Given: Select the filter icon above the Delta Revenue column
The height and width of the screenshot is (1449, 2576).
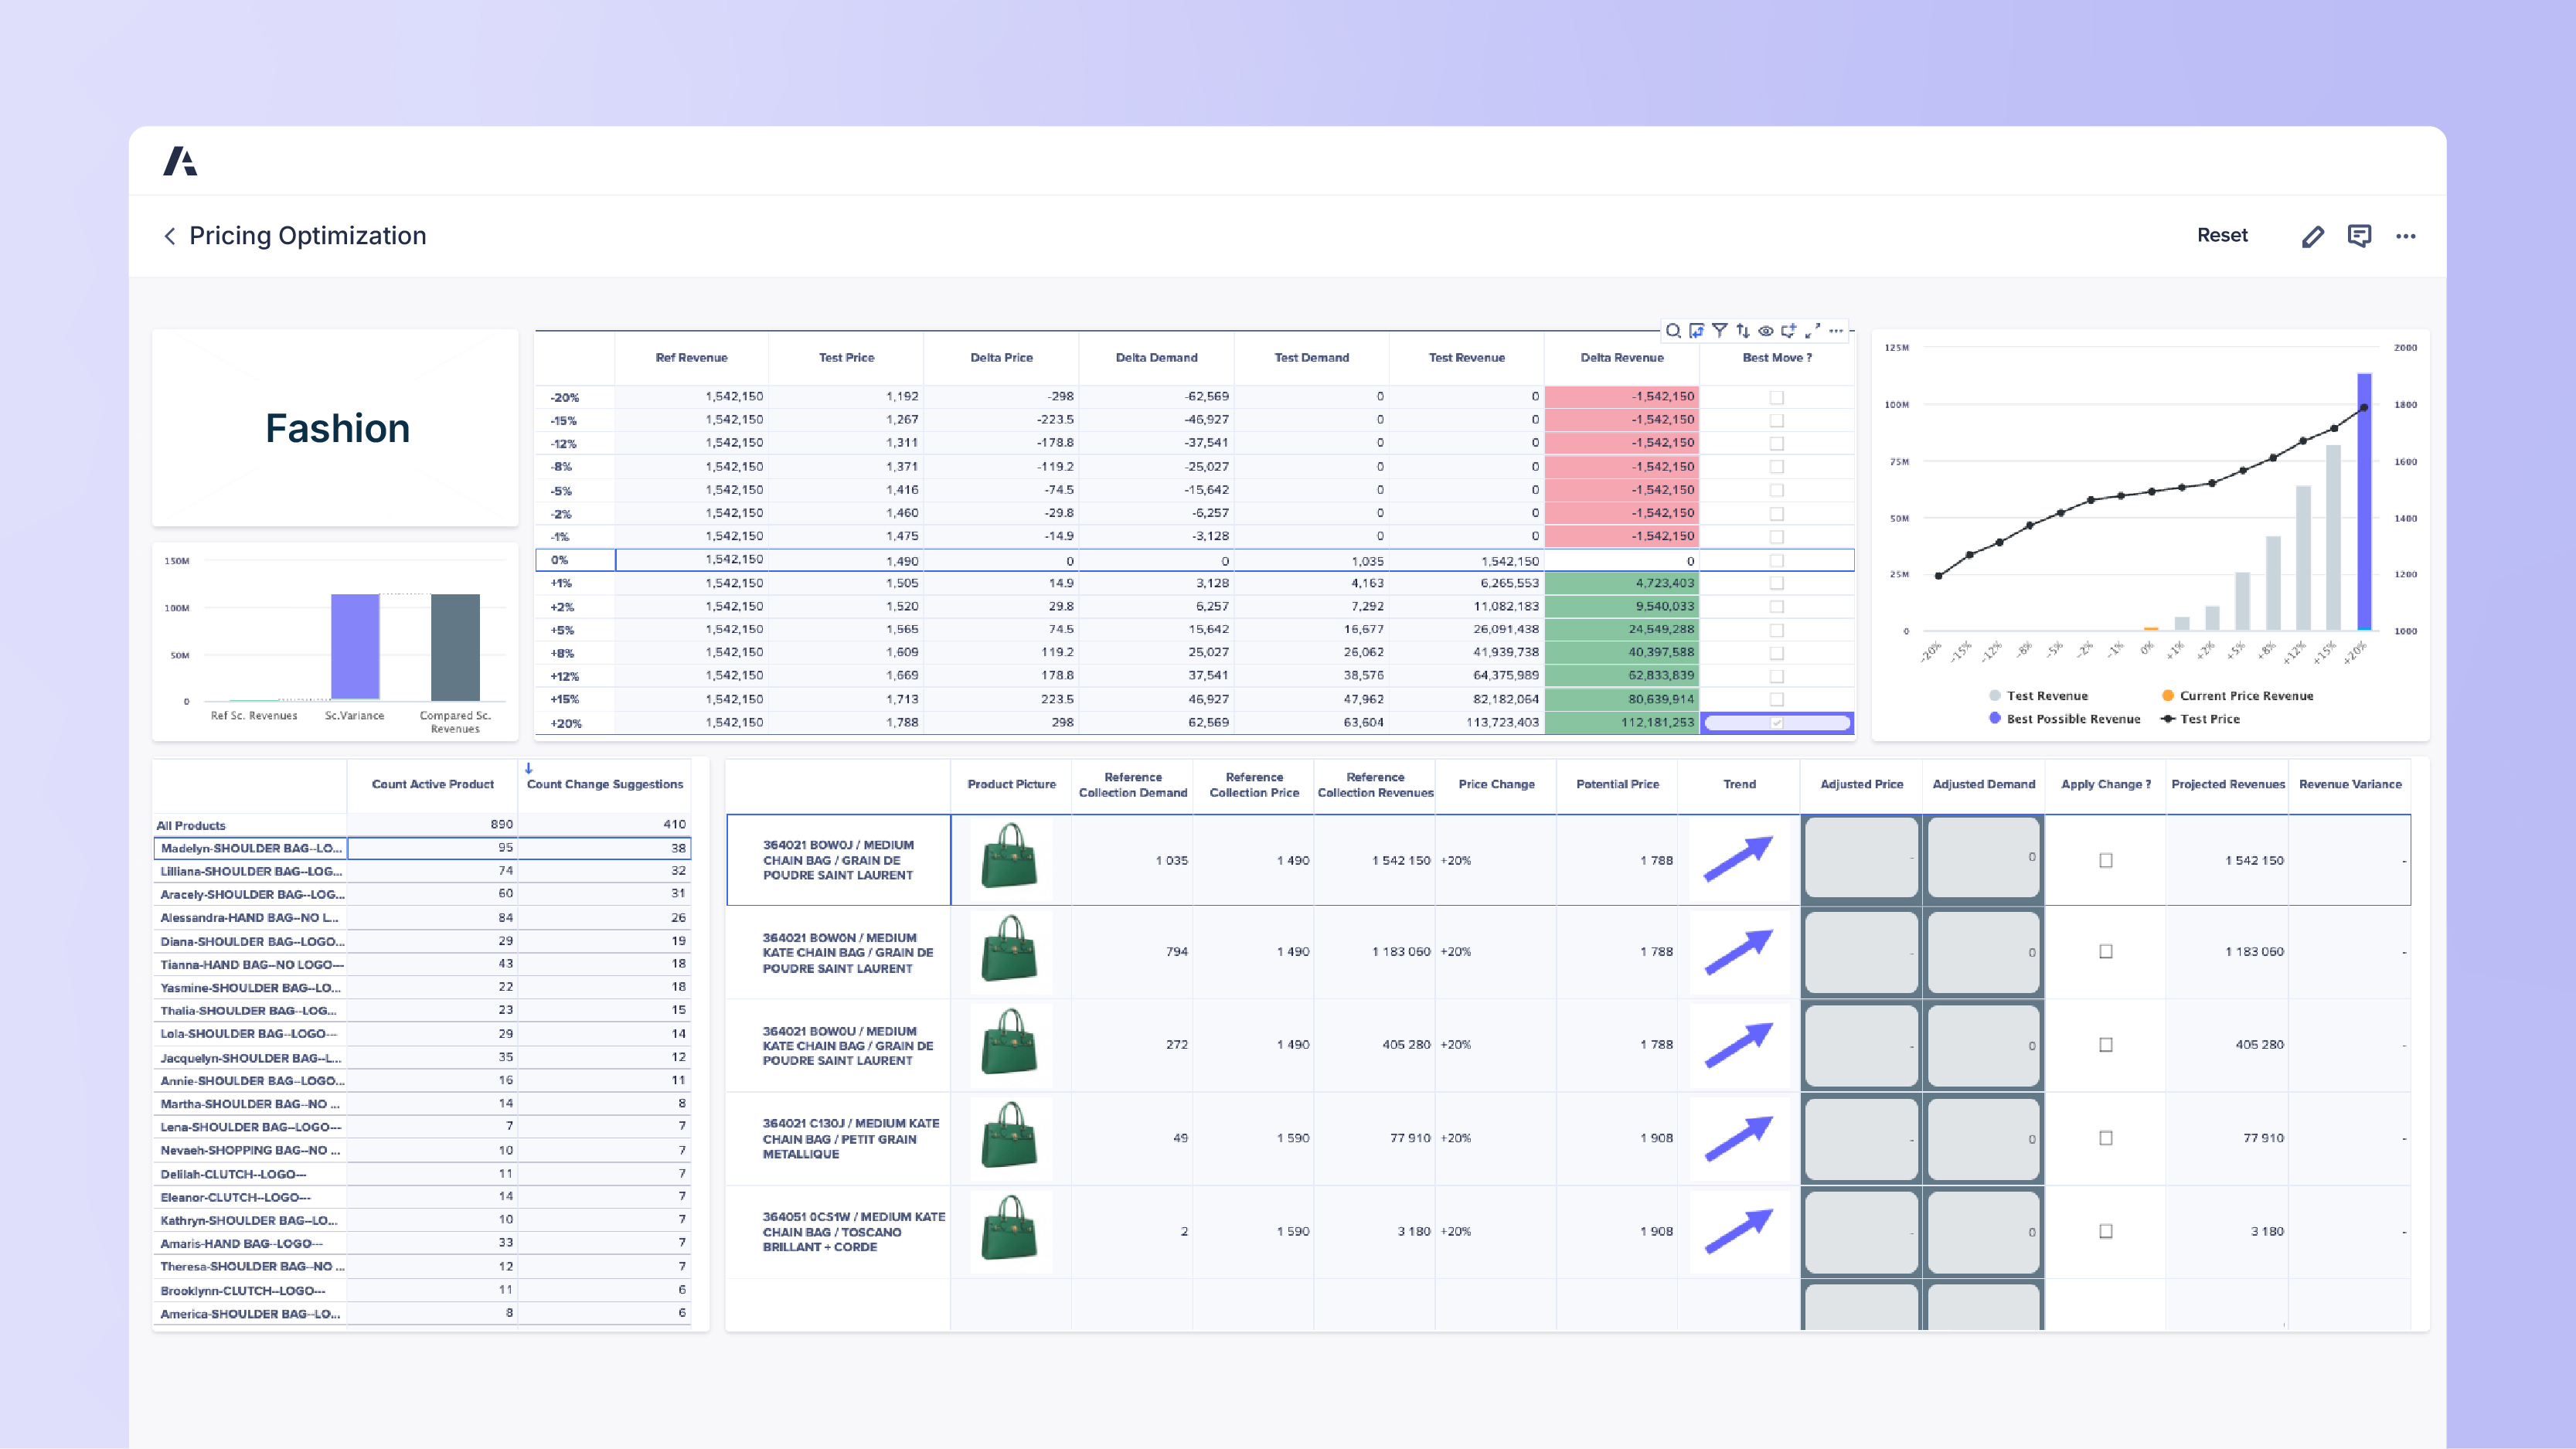Looking at the screenshot, I should [x=1720, y=330].
